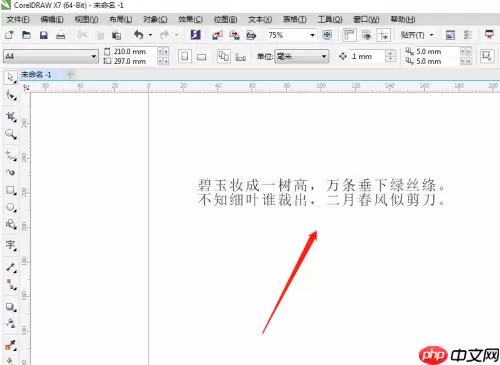Open the 布局(L) menu

pyautogui.click(x=121, y=20)
